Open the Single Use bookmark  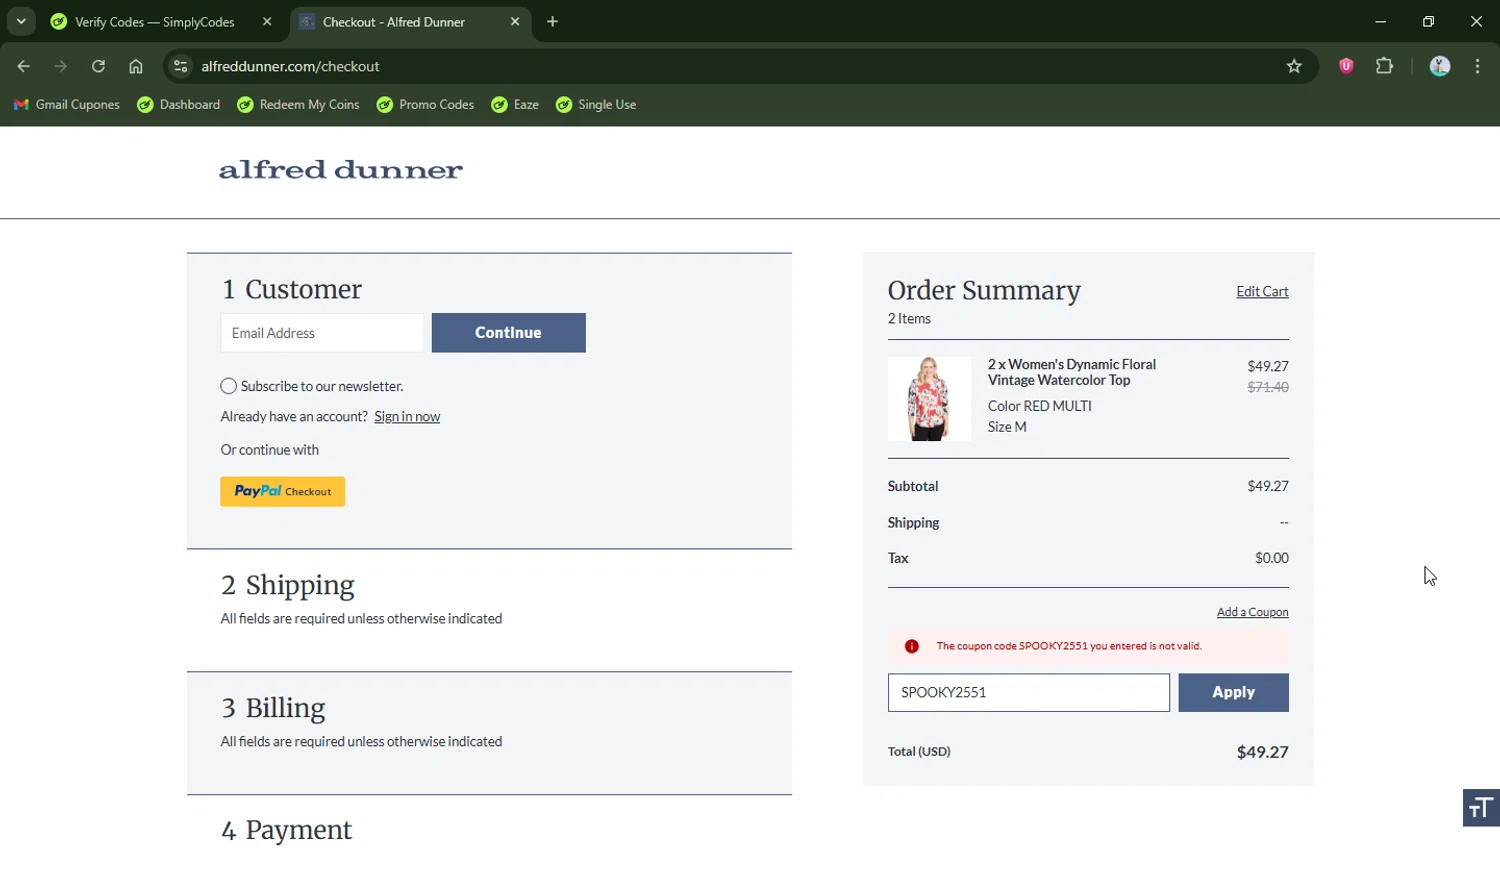coord(596,105)
